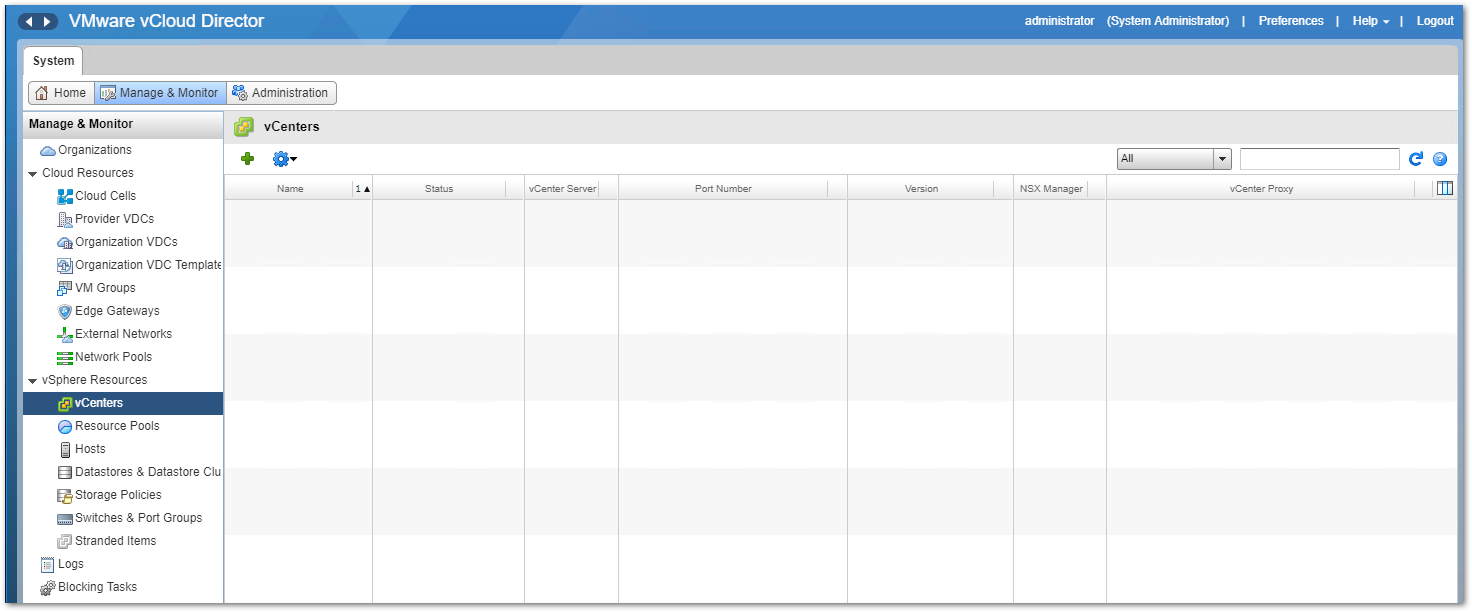
Task: Go to the Home view
Action: click(x=61, y=93)
